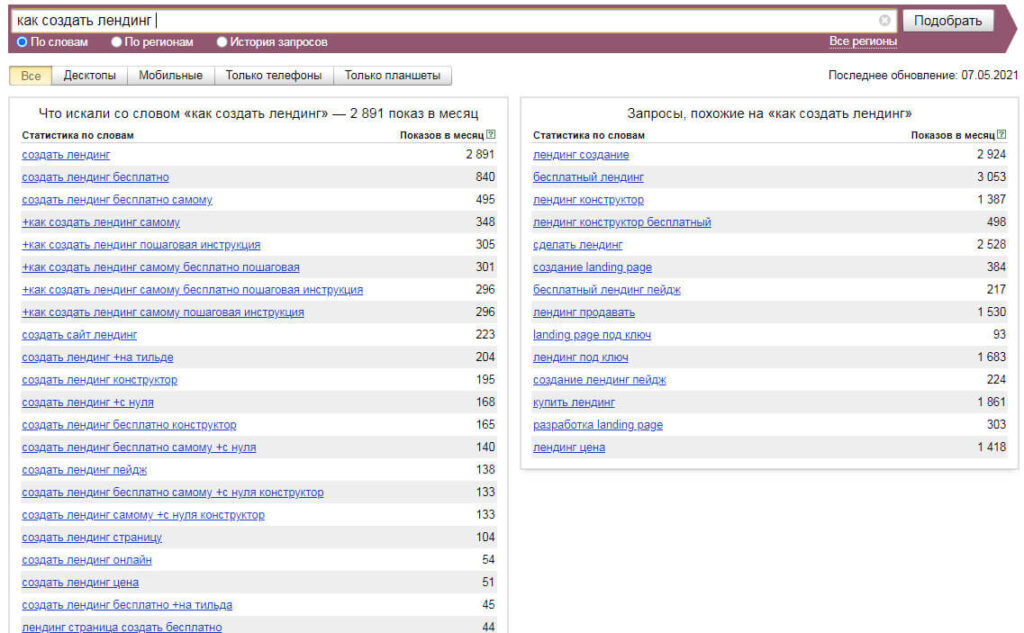The width and height of the screenshot is (1024, 633).
Task: Switch to the 'Десктопы' tab
Action: (89, 76)
